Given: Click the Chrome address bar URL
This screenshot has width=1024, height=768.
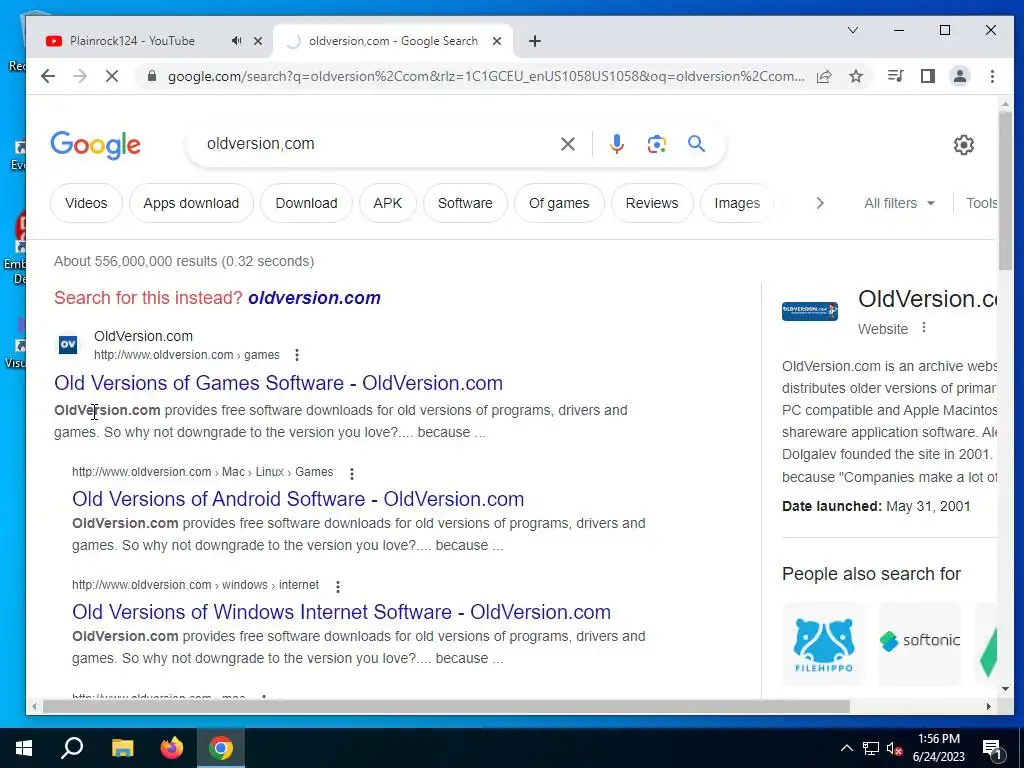Looking at the screenshot, I should point(486,76).
